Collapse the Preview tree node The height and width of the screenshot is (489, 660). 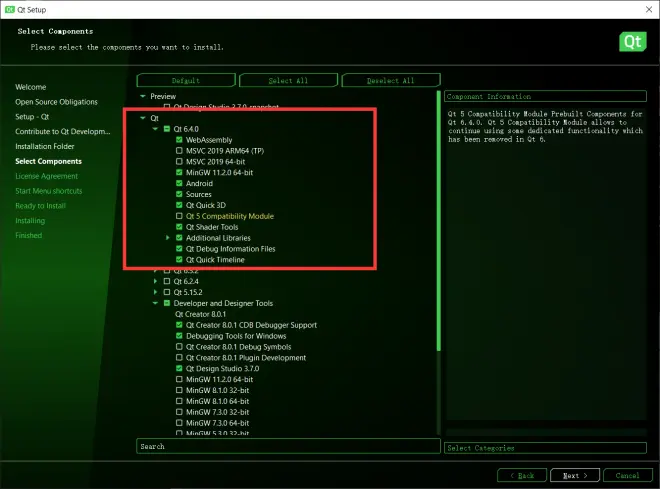point(143,96)
